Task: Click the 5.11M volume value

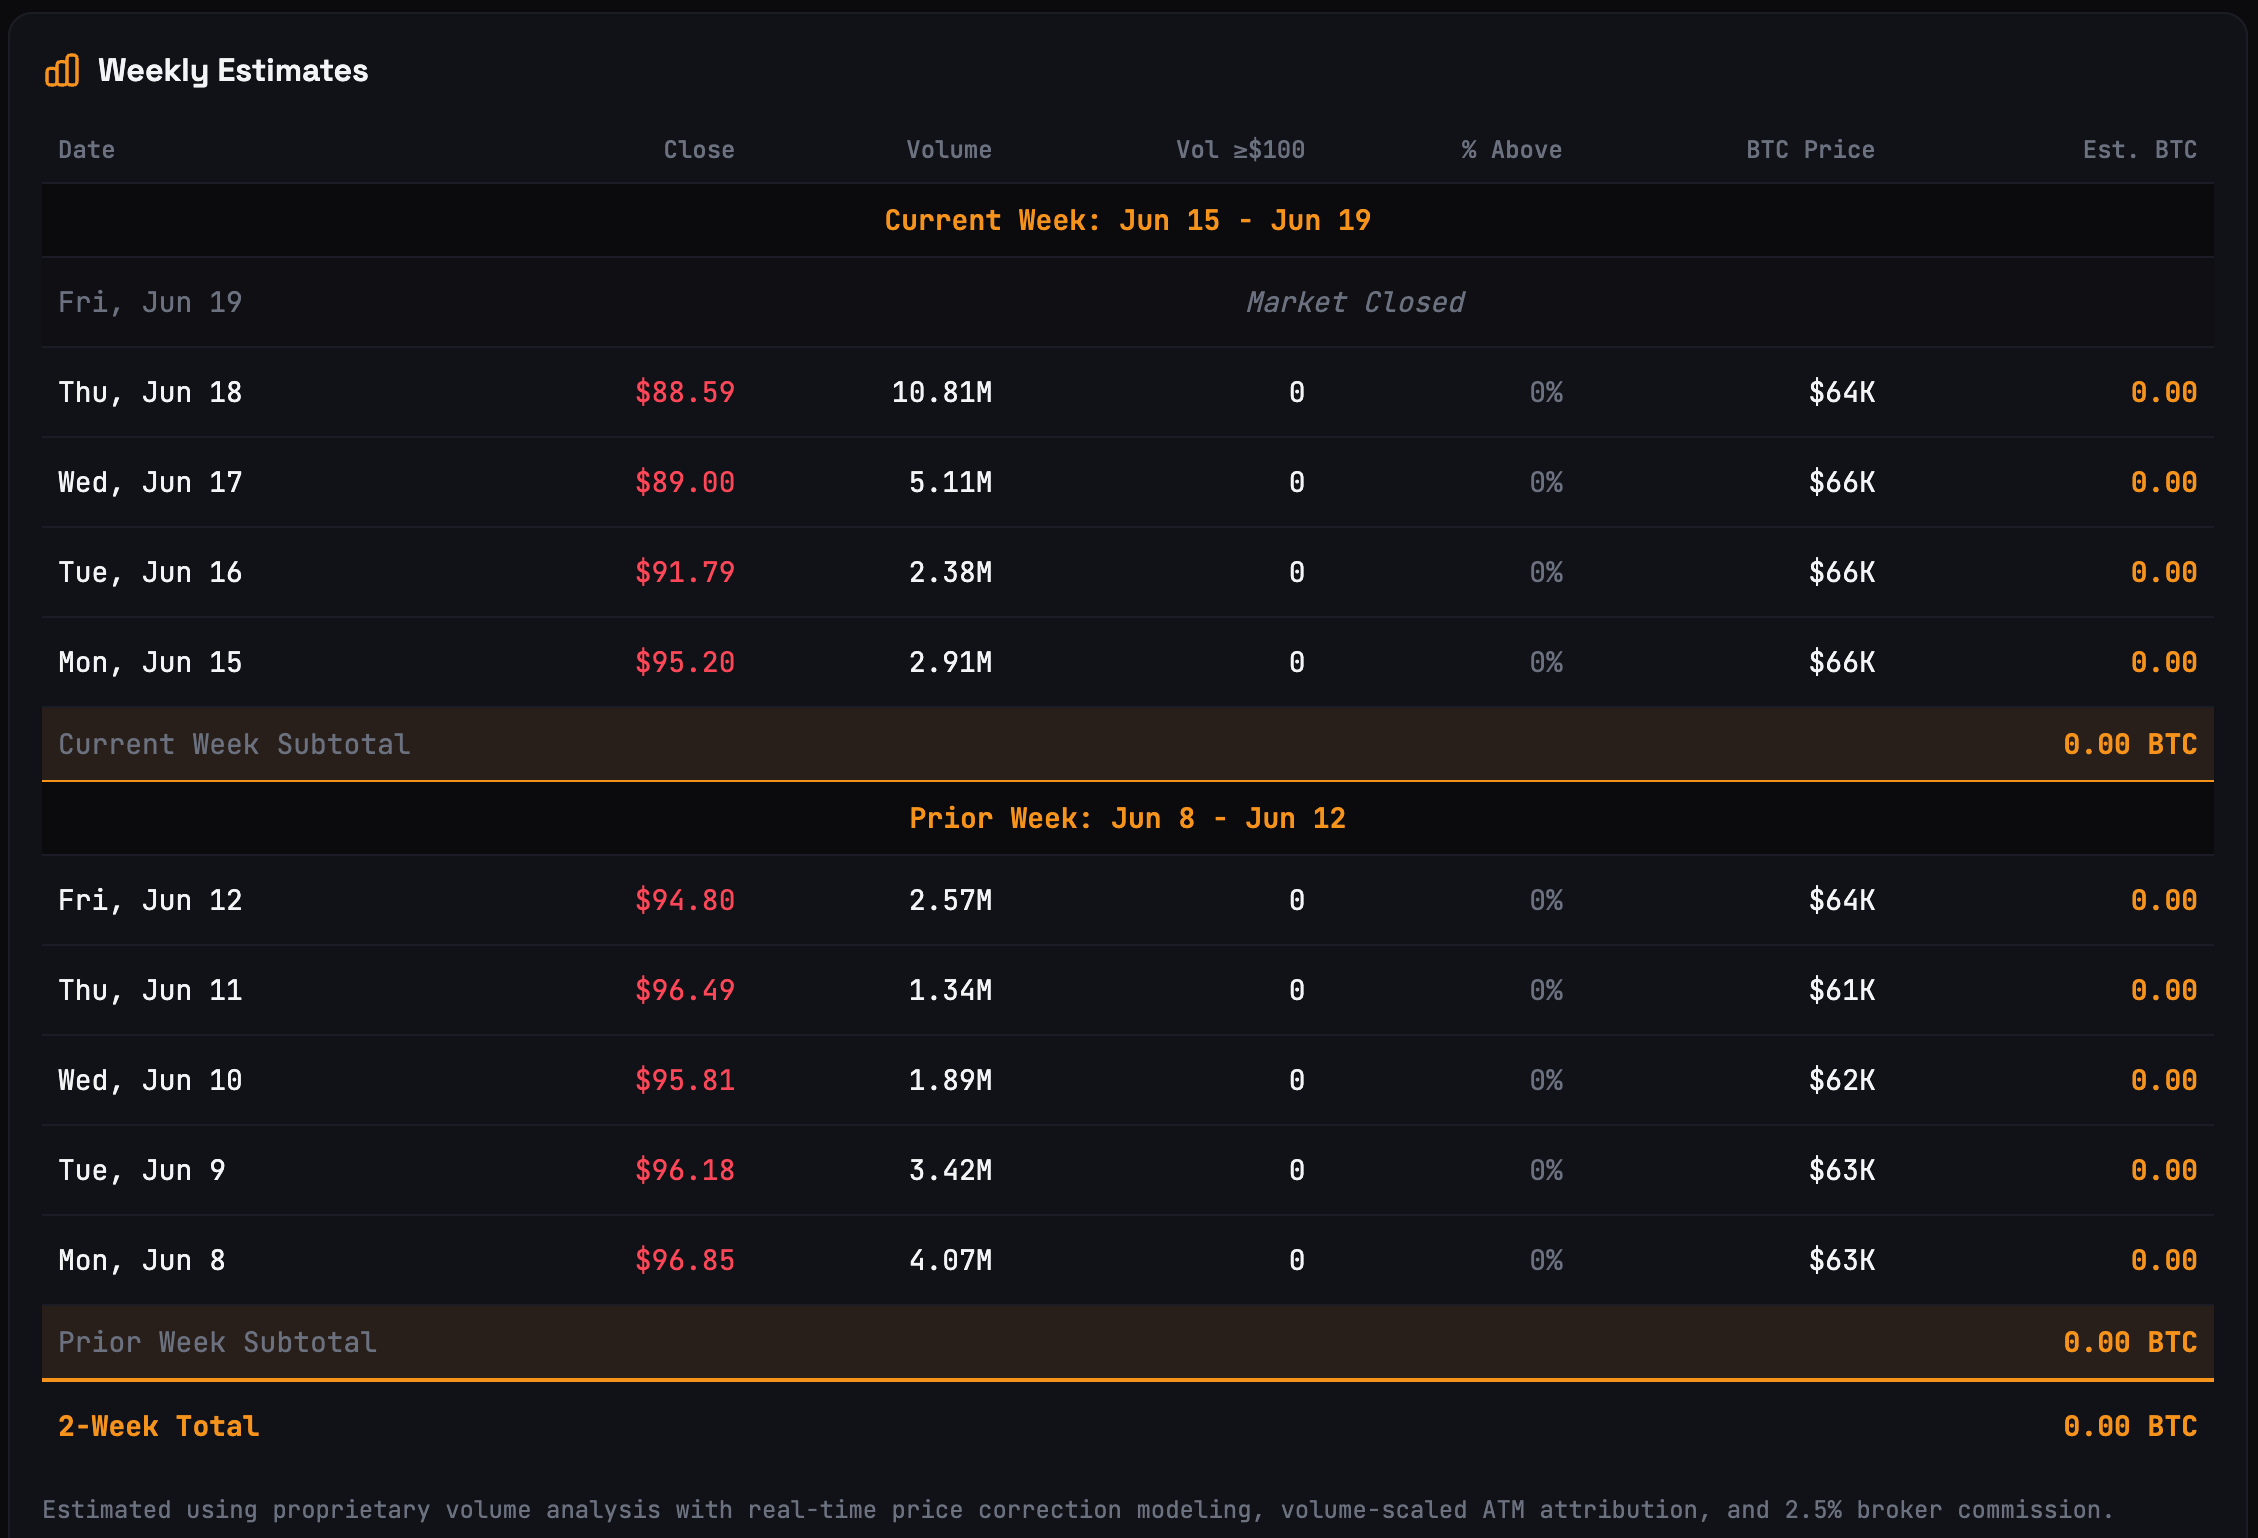Action: (x=950, y=482)
